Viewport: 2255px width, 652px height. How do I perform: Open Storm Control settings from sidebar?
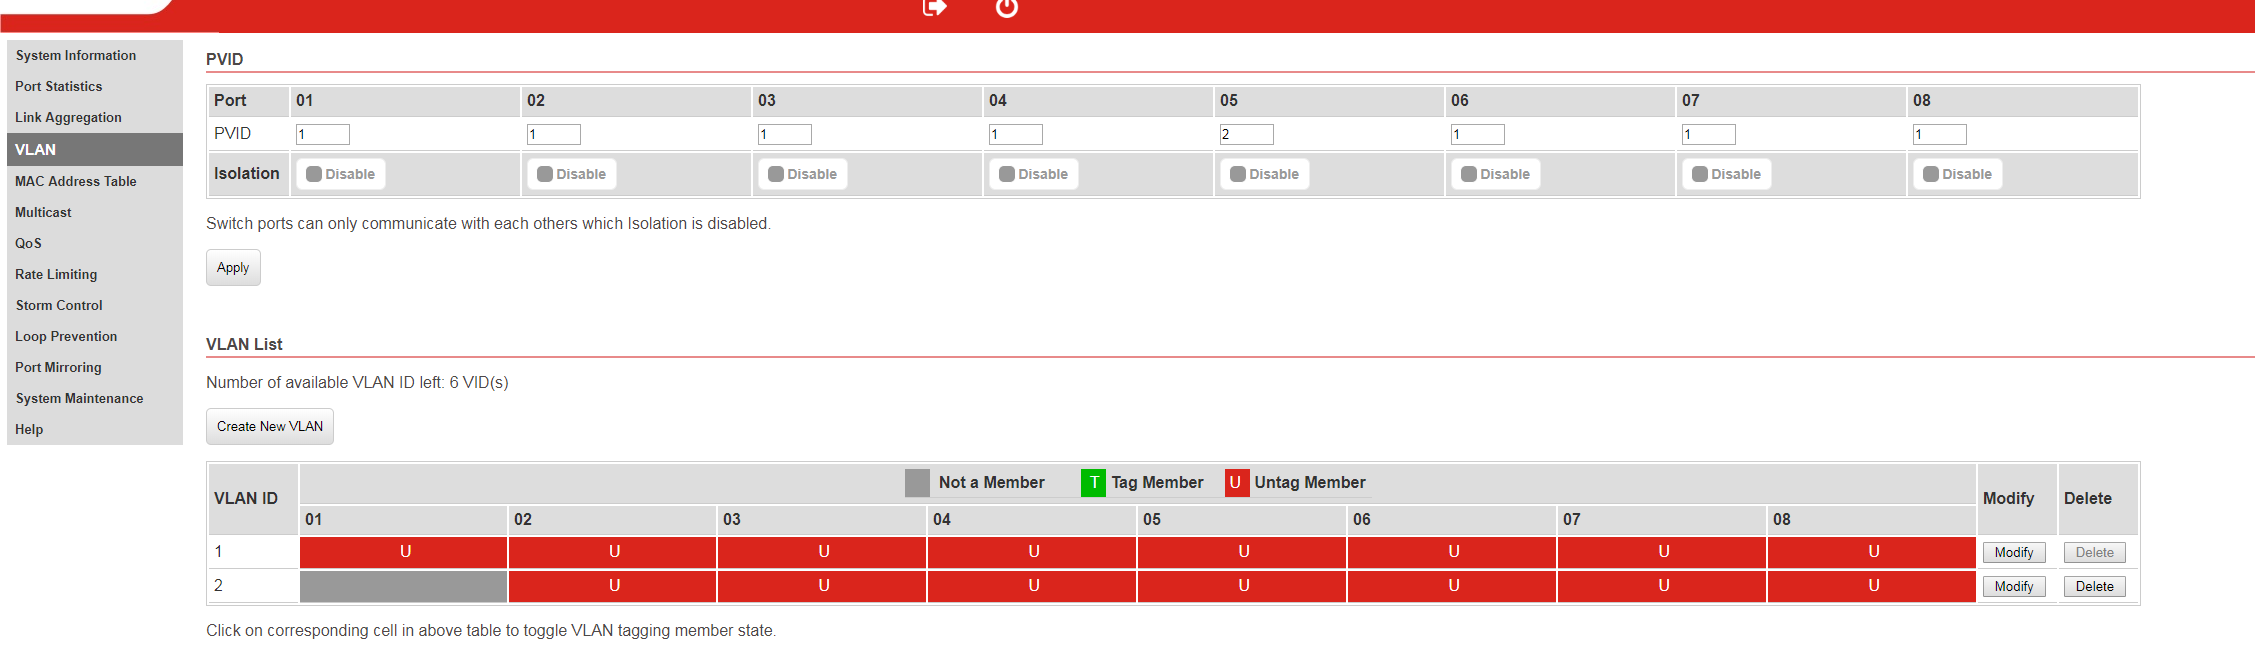tap(59, 306)
